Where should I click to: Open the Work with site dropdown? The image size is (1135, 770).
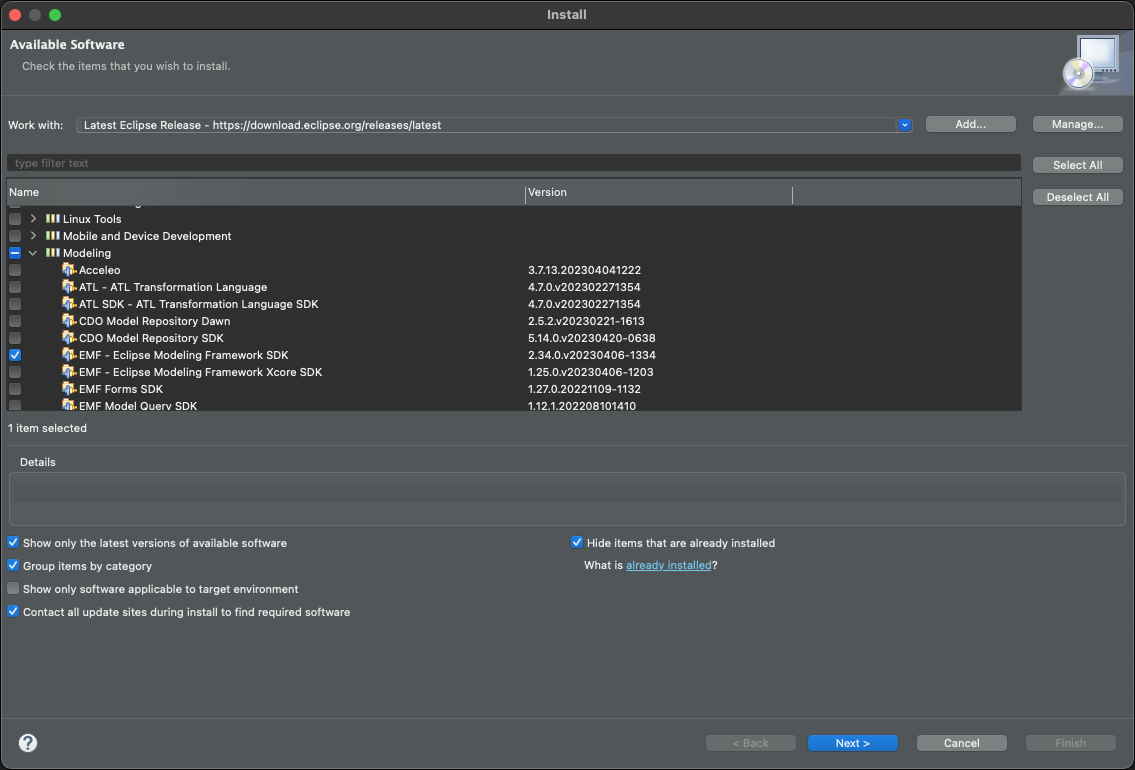pyautogui.click(x=904, y=124)
